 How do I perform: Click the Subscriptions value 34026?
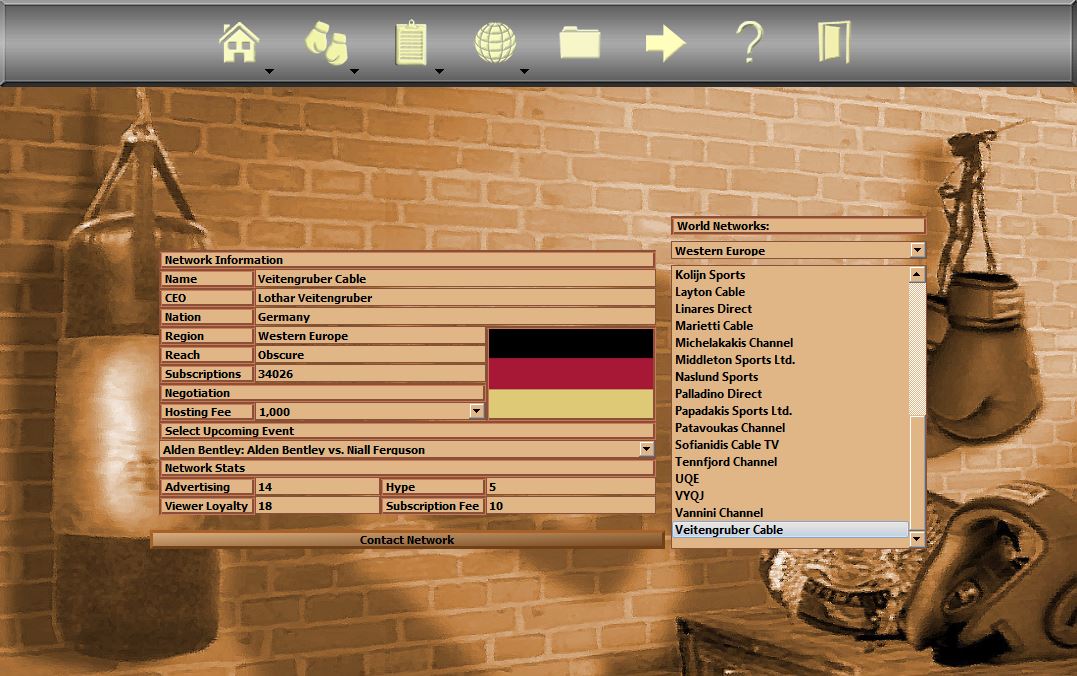click(x=370, y=374)
